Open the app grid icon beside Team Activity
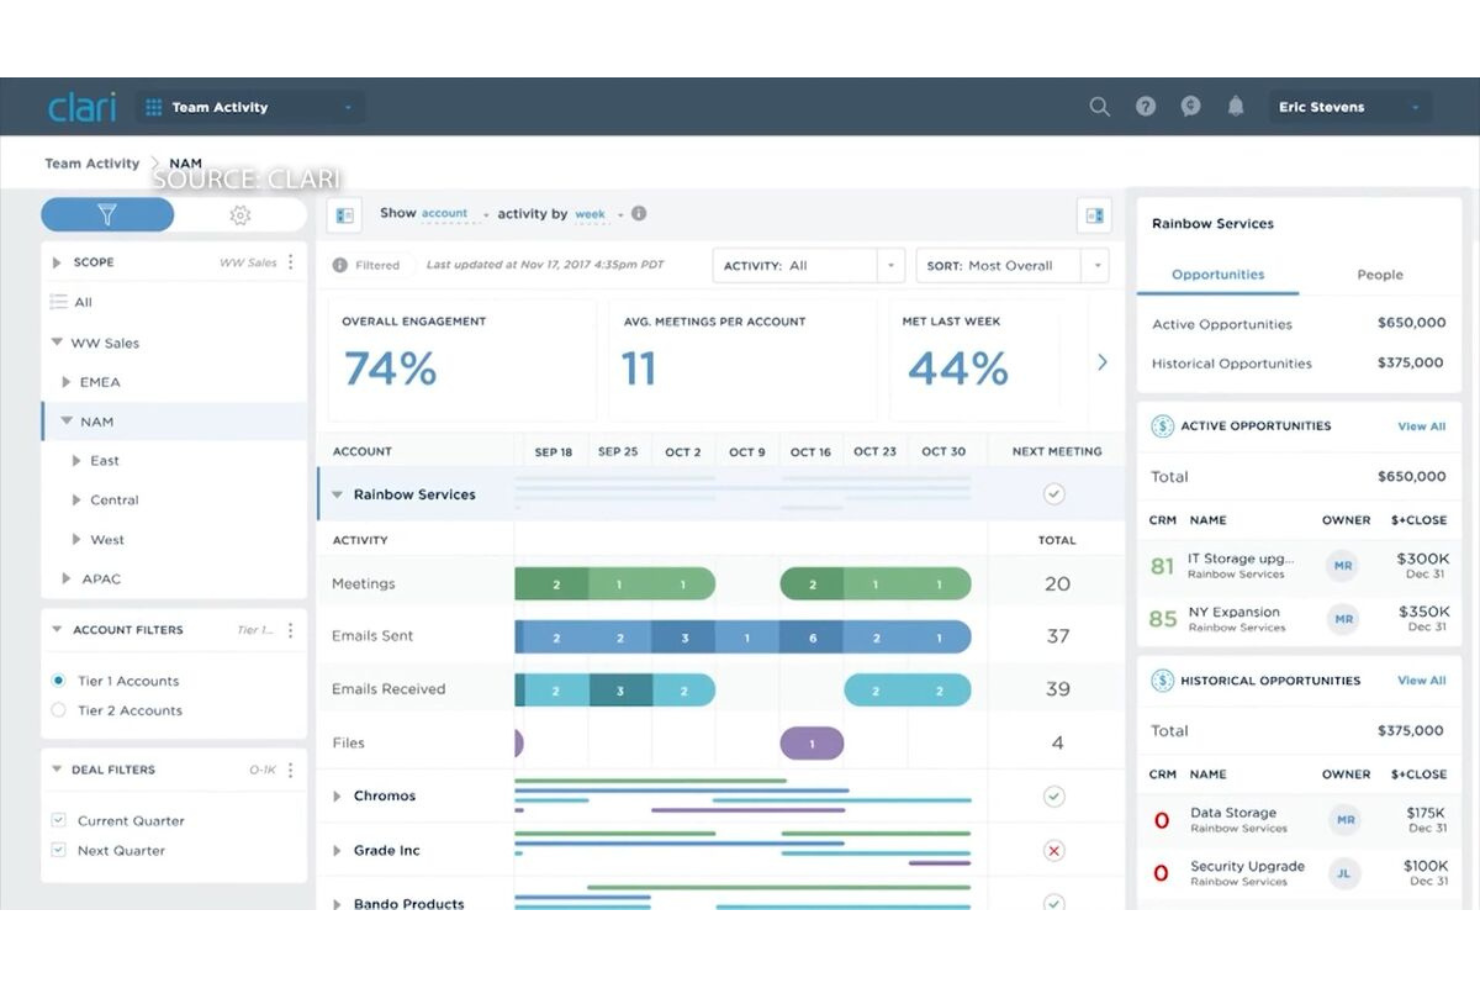Image resolution: width=1480 pixels, height=987 pixels. (154, 107)
